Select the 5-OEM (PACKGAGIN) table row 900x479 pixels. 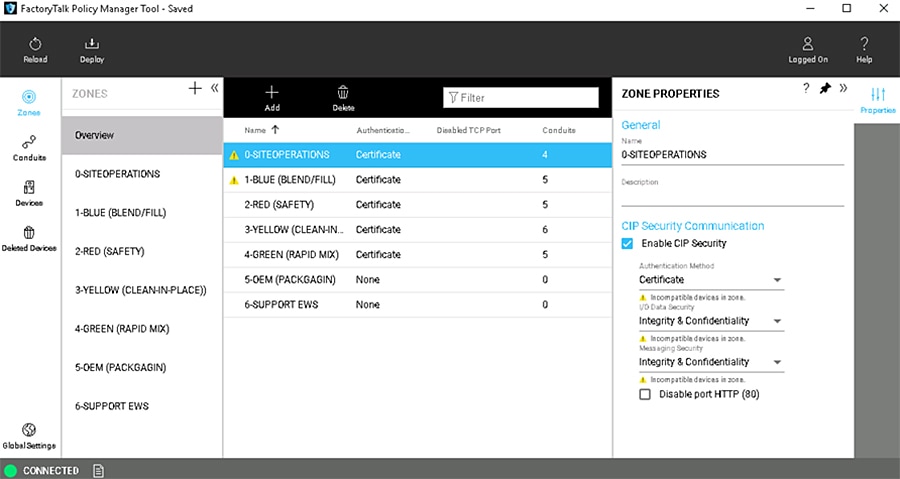pyautogui.click(x=417, y=279)
